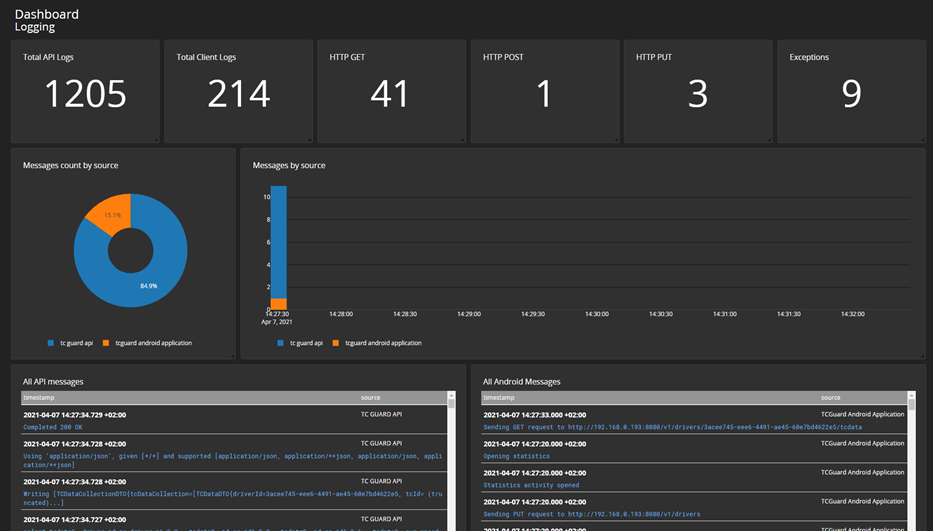Click resize handle of Messages count by source widget
This screenshot has height=531, width=933.
point(233,356)
